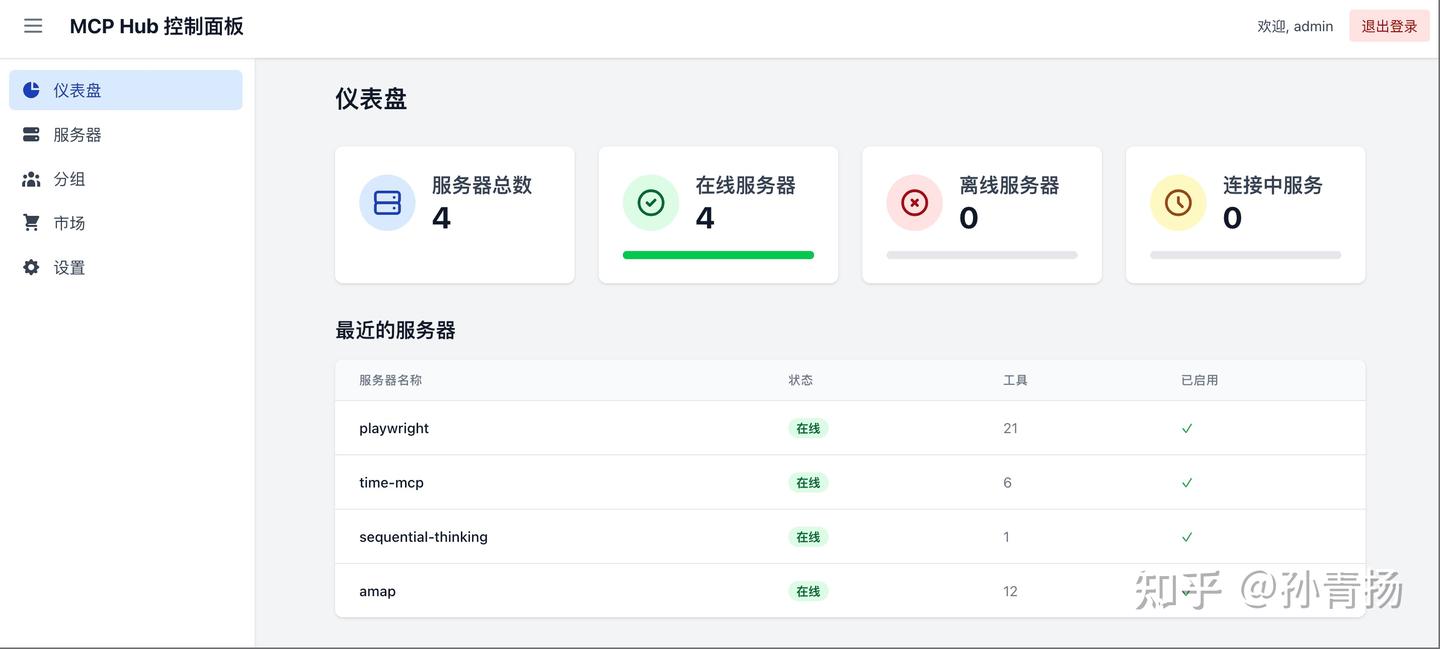Navigate to the 市场 section
The image size is (1440, 649).
click(x=69, y=222)
